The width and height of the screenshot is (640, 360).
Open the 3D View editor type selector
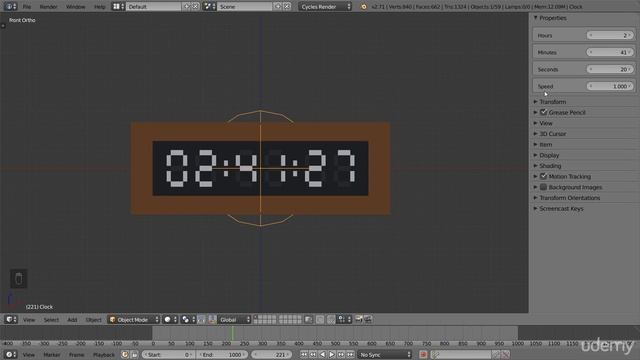[x=11, y=320]
